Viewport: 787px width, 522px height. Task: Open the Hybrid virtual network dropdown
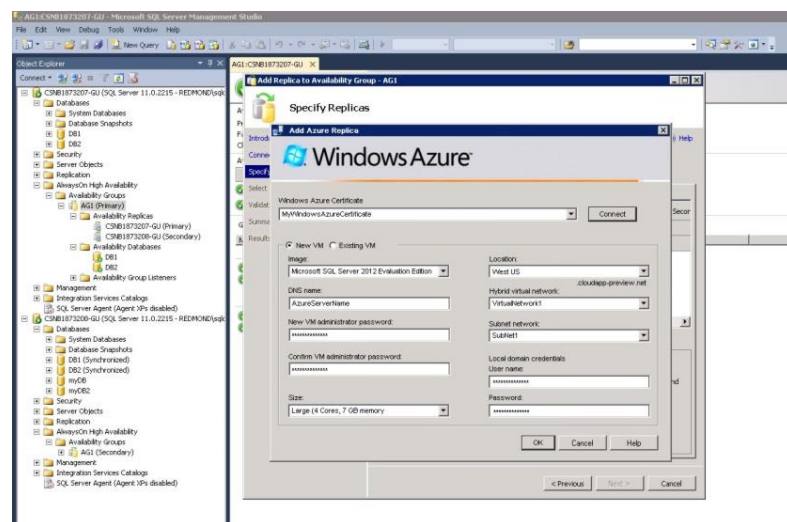click(x=643, y=304)
